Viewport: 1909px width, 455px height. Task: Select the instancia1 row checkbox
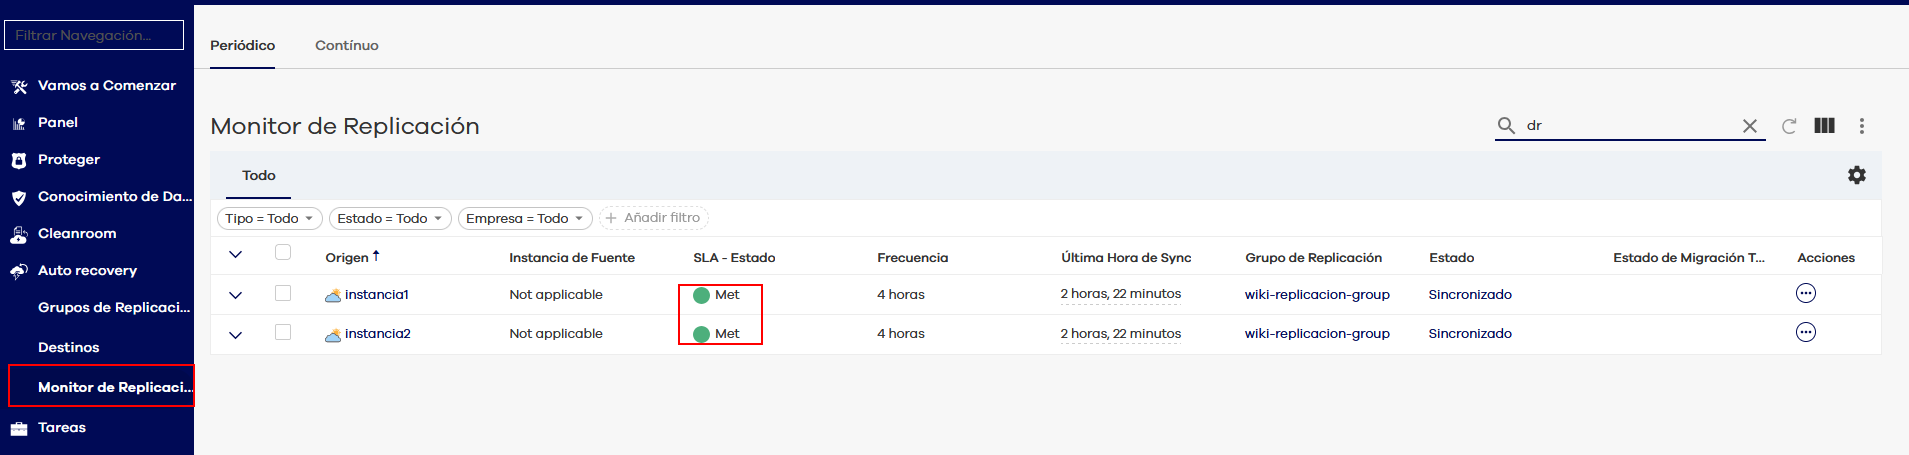[283, 294]
